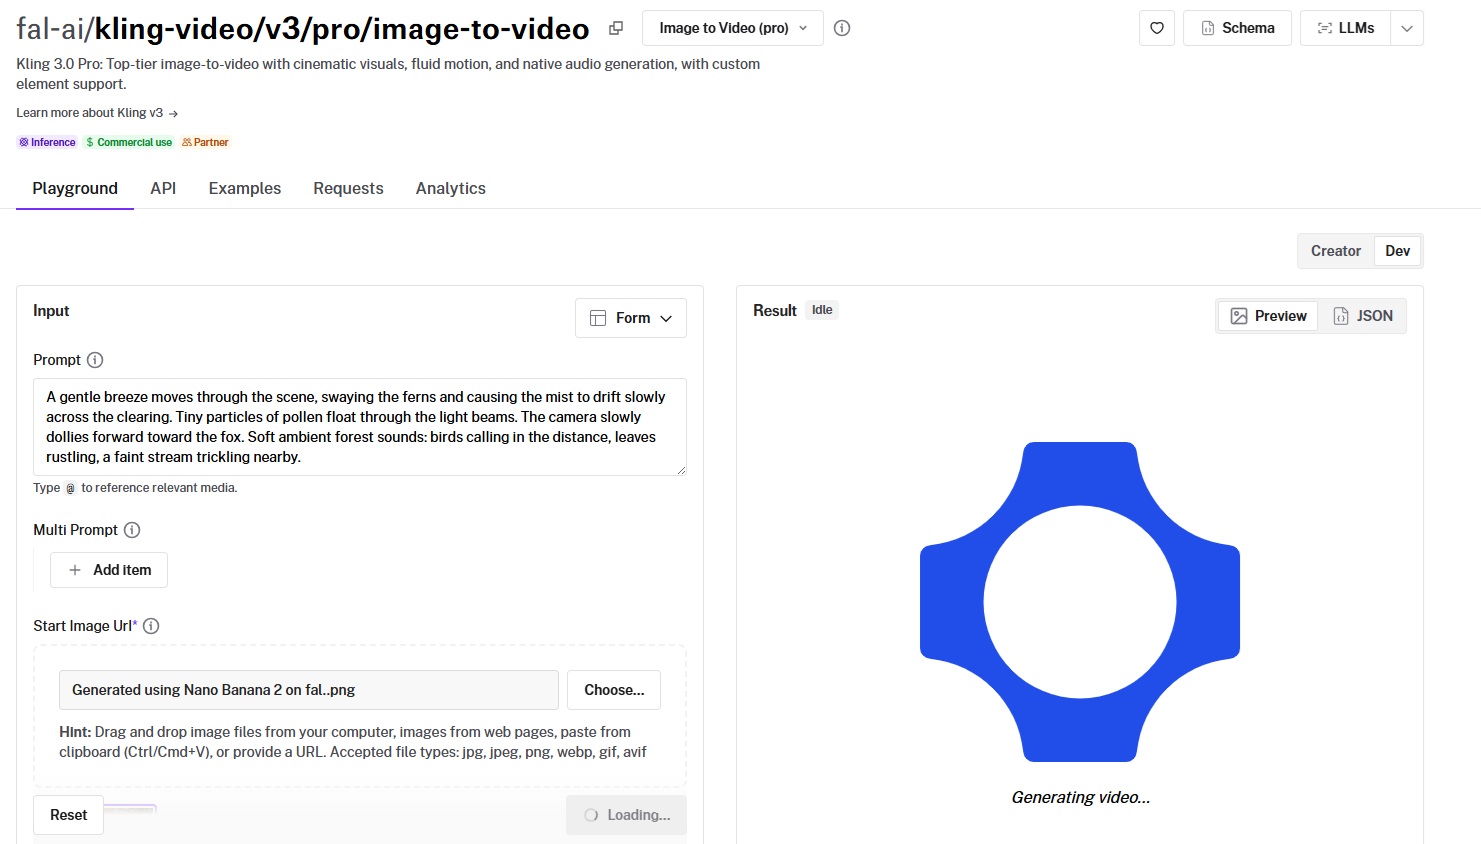Switch to Creator mode
Screen dimensions: 1481x844
1335,251
